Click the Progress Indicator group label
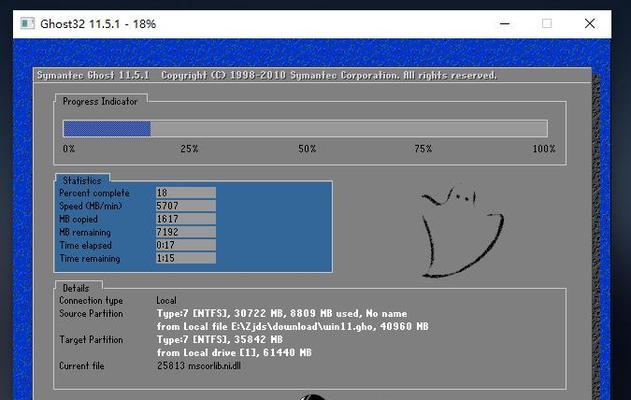This screenshot has height=400, width=631. click(x=100, y=101)
